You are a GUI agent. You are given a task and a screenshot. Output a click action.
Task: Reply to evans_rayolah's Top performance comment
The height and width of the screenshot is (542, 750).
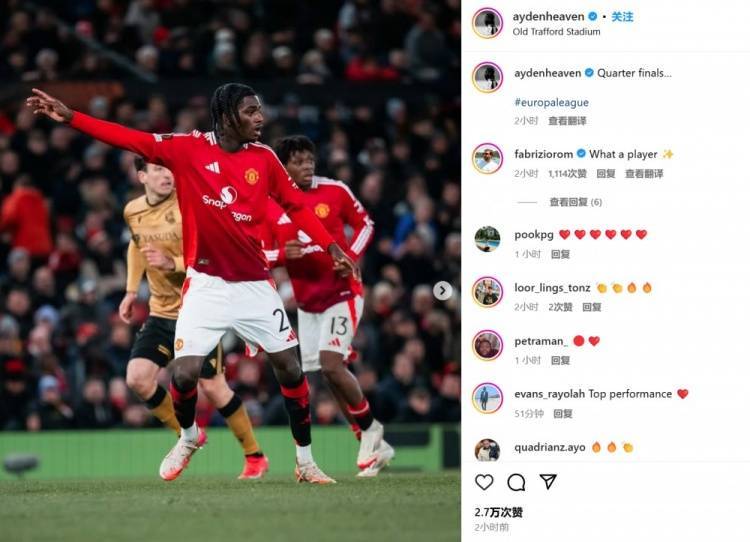562,414
